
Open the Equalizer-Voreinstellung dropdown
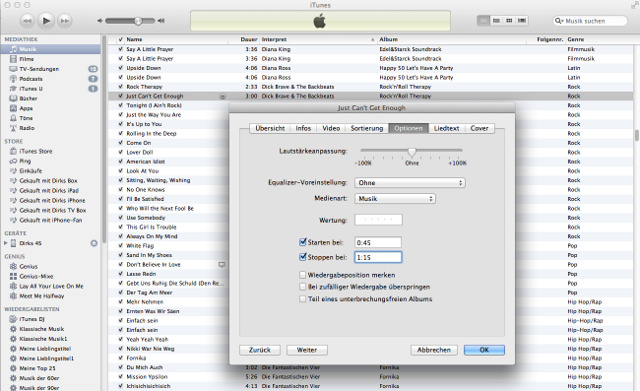(x=410, y=182)
